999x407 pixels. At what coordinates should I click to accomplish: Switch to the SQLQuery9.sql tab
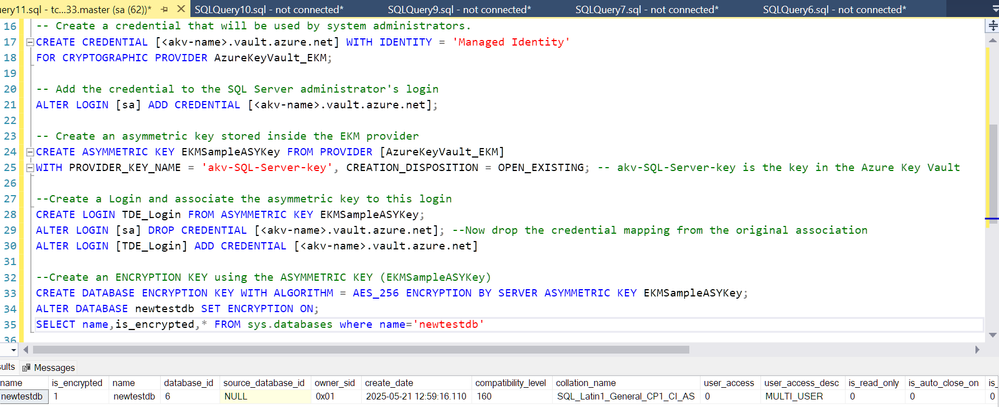[x=459, y=10]
